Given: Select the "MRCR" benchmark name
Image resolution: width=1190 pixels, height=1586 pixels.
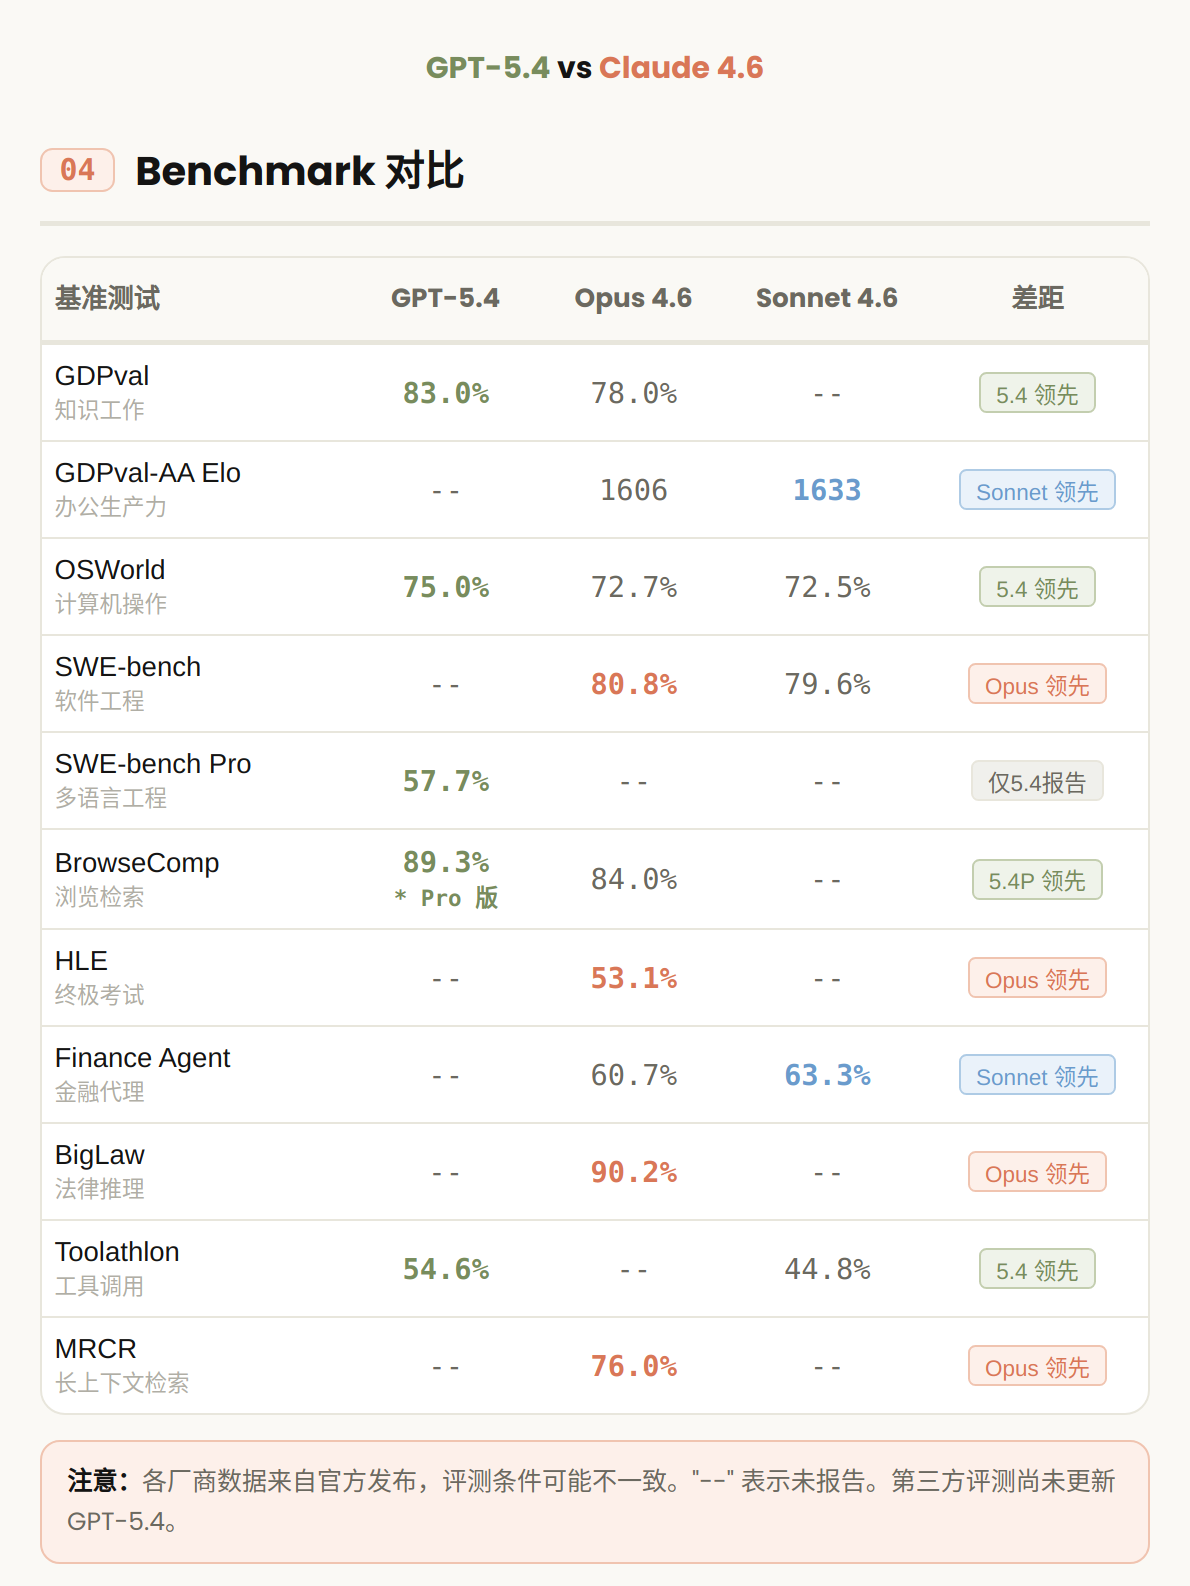Looking at the screenshot, I should coord(95,1349).
